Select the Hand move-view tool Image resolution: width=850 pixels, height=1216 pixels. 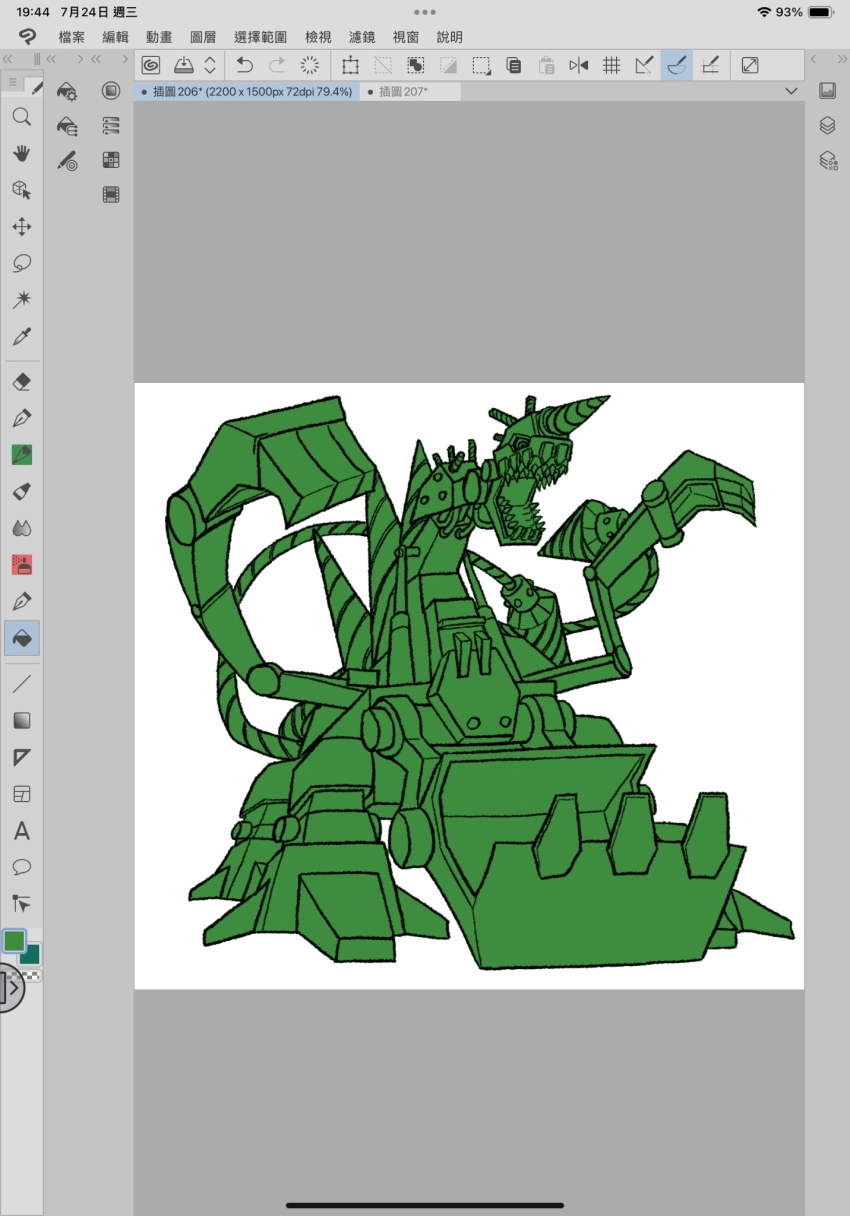[21, 153]
